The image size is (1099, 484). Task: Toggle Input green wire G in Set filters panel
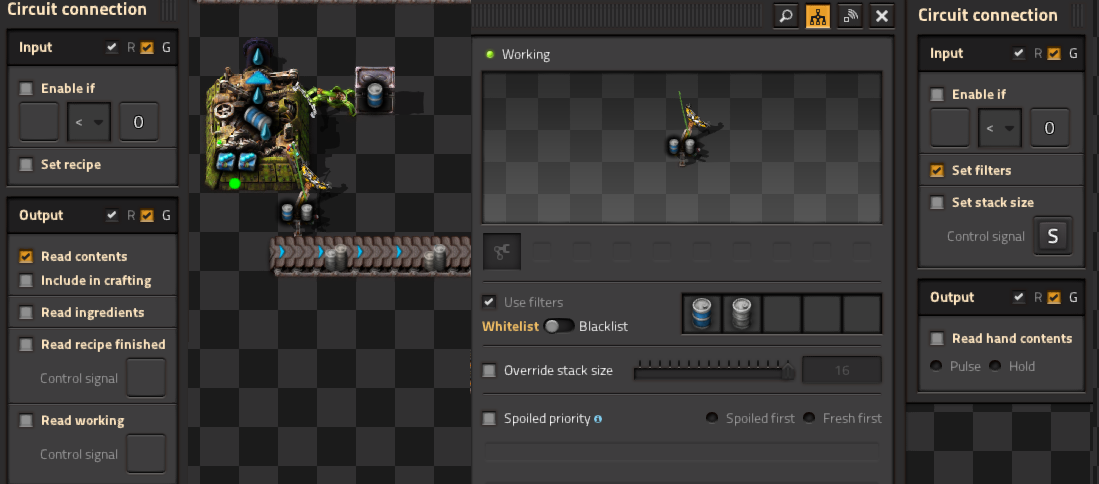[1053, 53]
